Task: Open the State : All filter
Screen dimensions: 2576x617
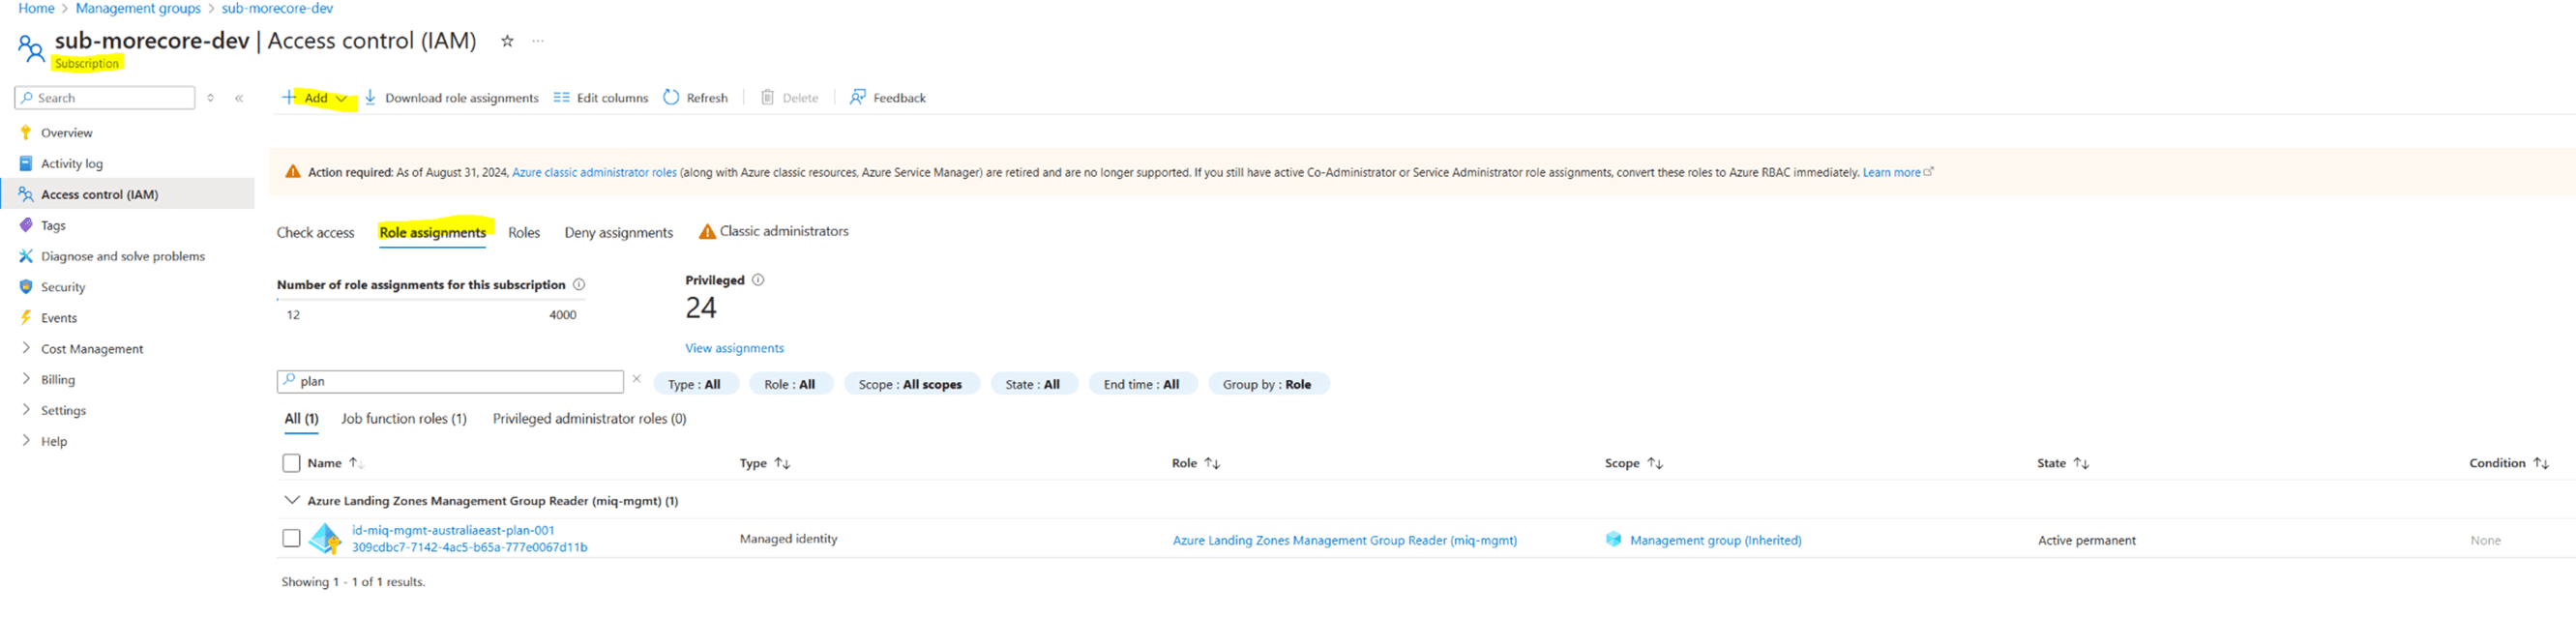Action: [1033, 384]
